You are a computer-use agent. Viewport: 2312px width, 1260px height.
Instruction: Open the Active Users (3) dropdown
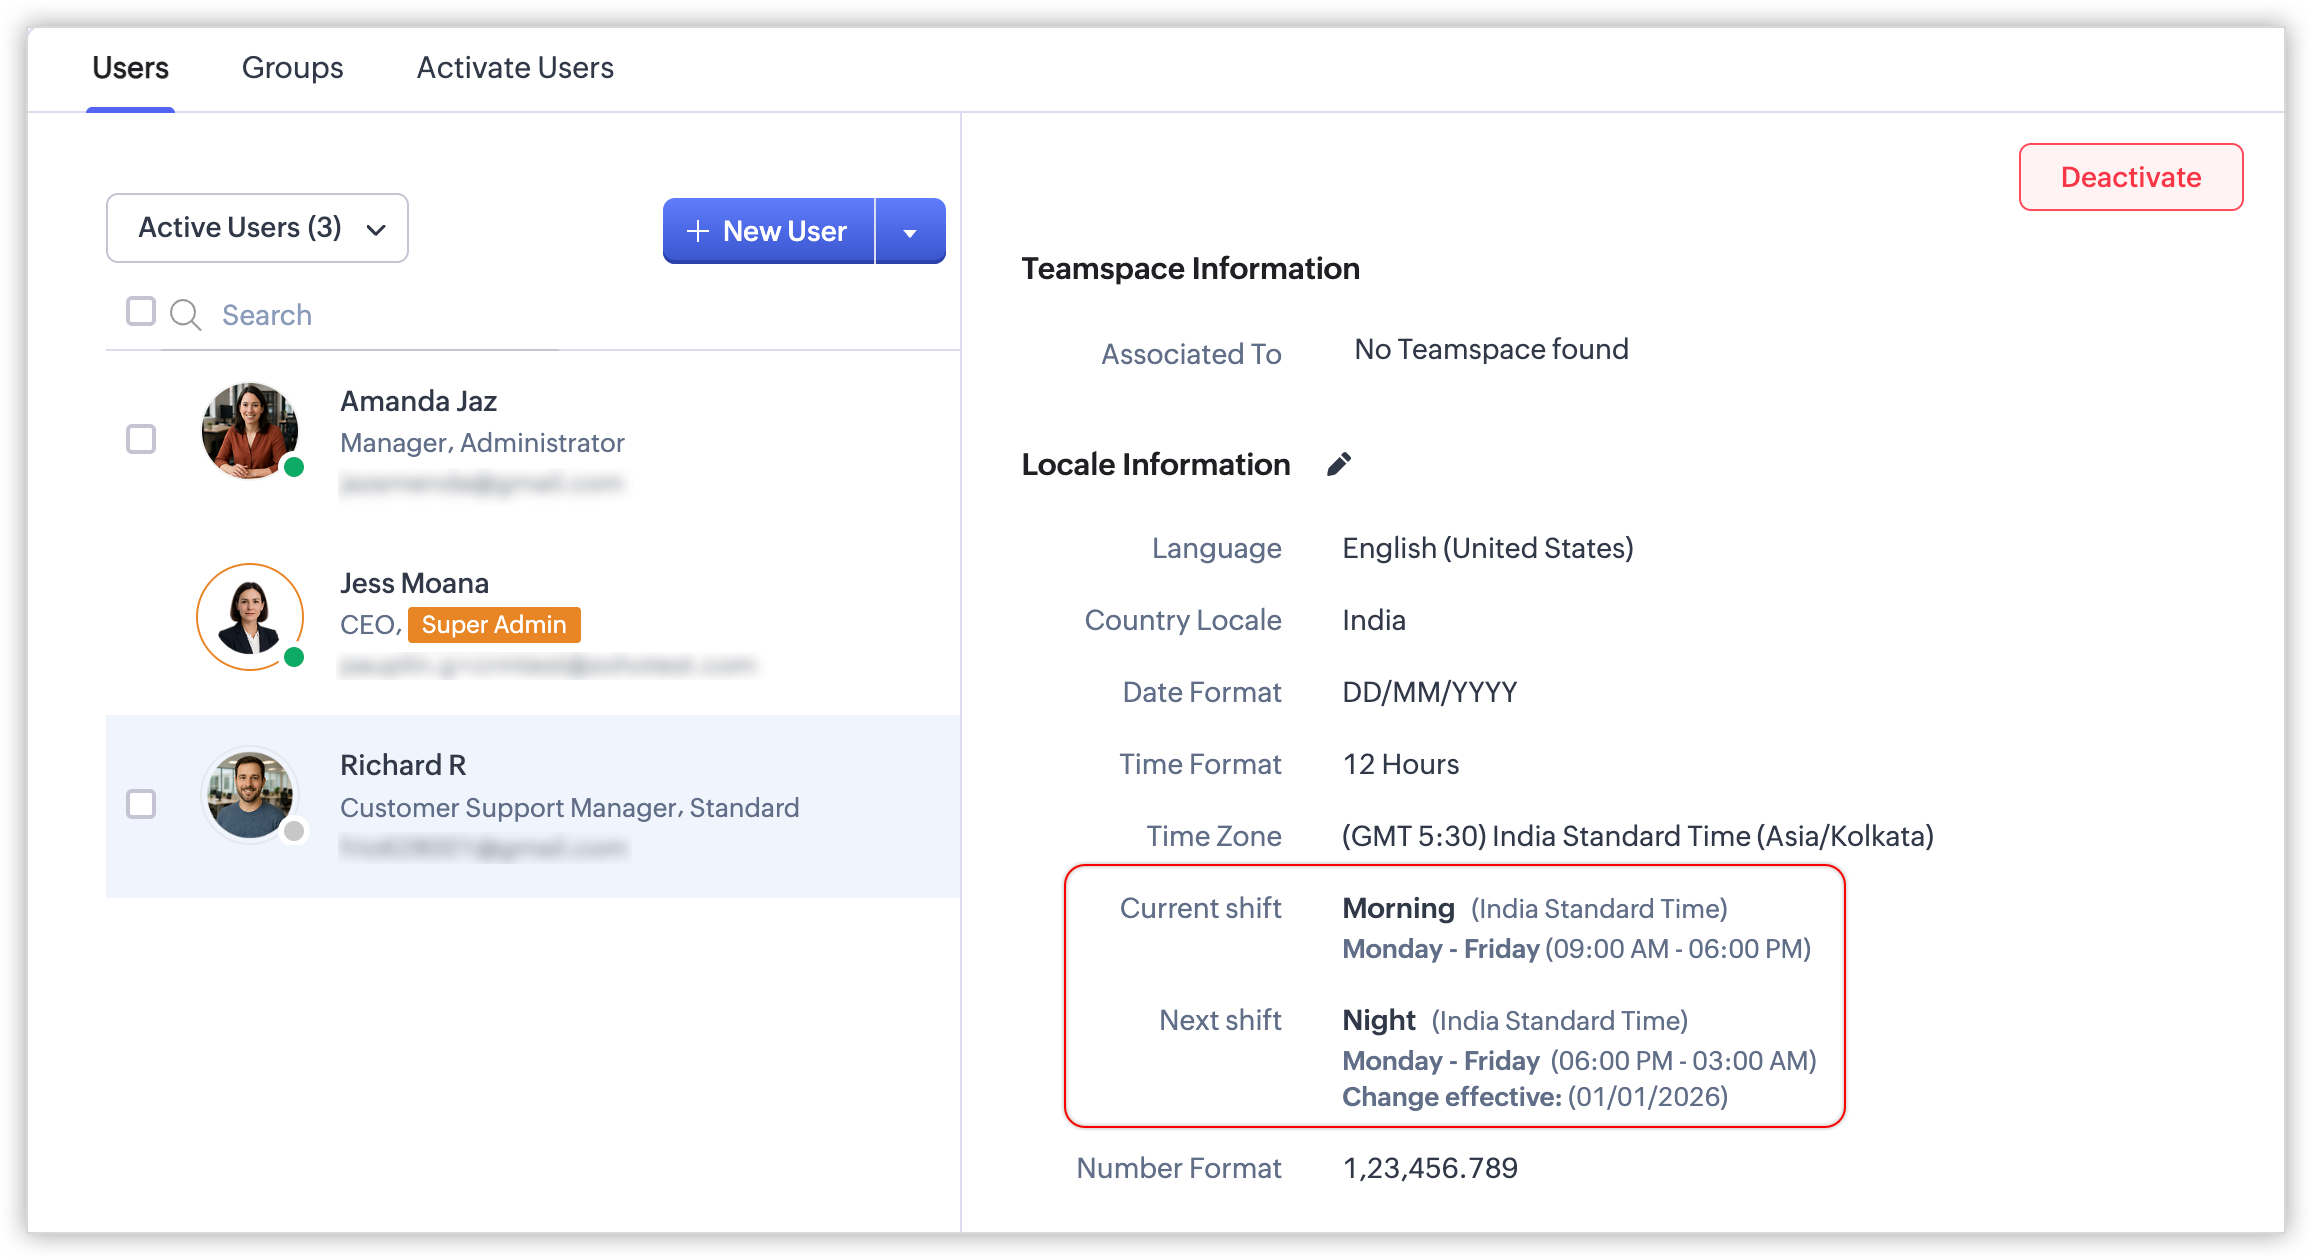coord(257,228)
